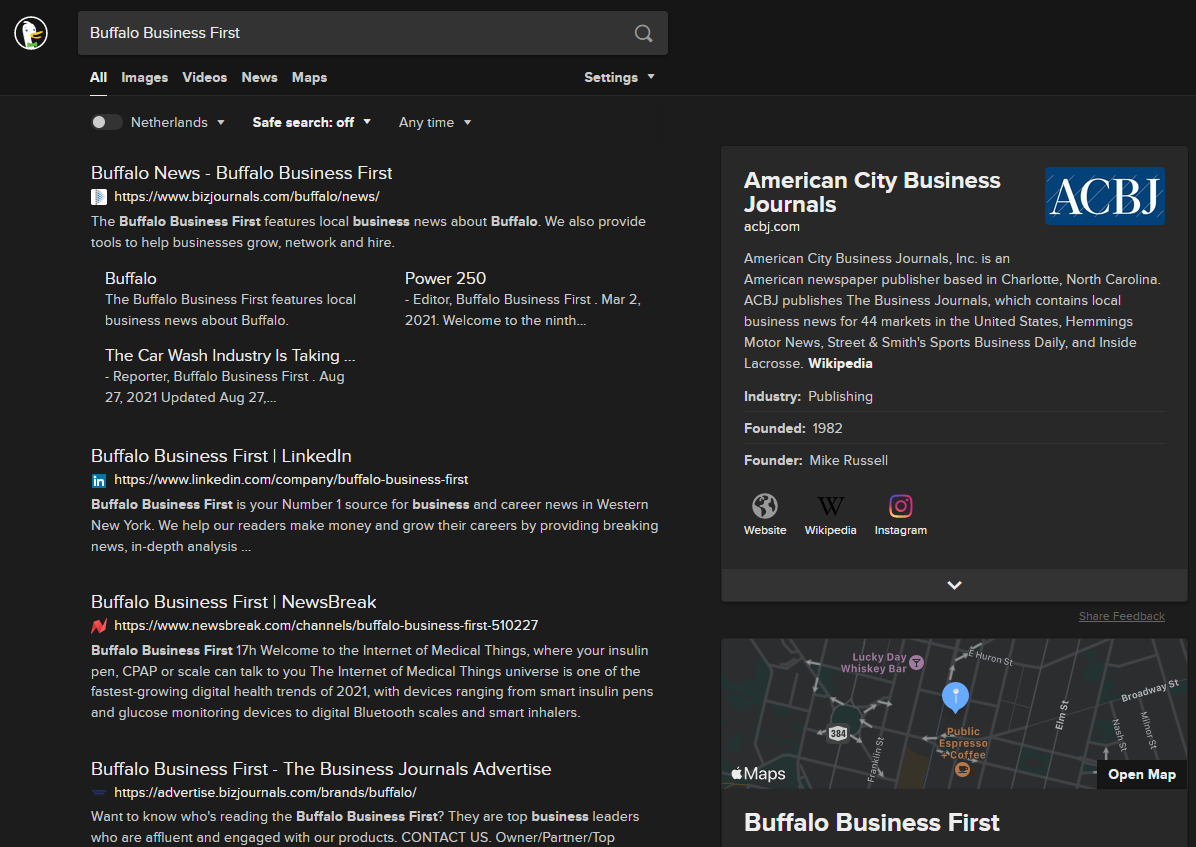Open The Car Wash Industry Is Taking sitelink
1196x847 pixels.
click(x=230, y=356)
